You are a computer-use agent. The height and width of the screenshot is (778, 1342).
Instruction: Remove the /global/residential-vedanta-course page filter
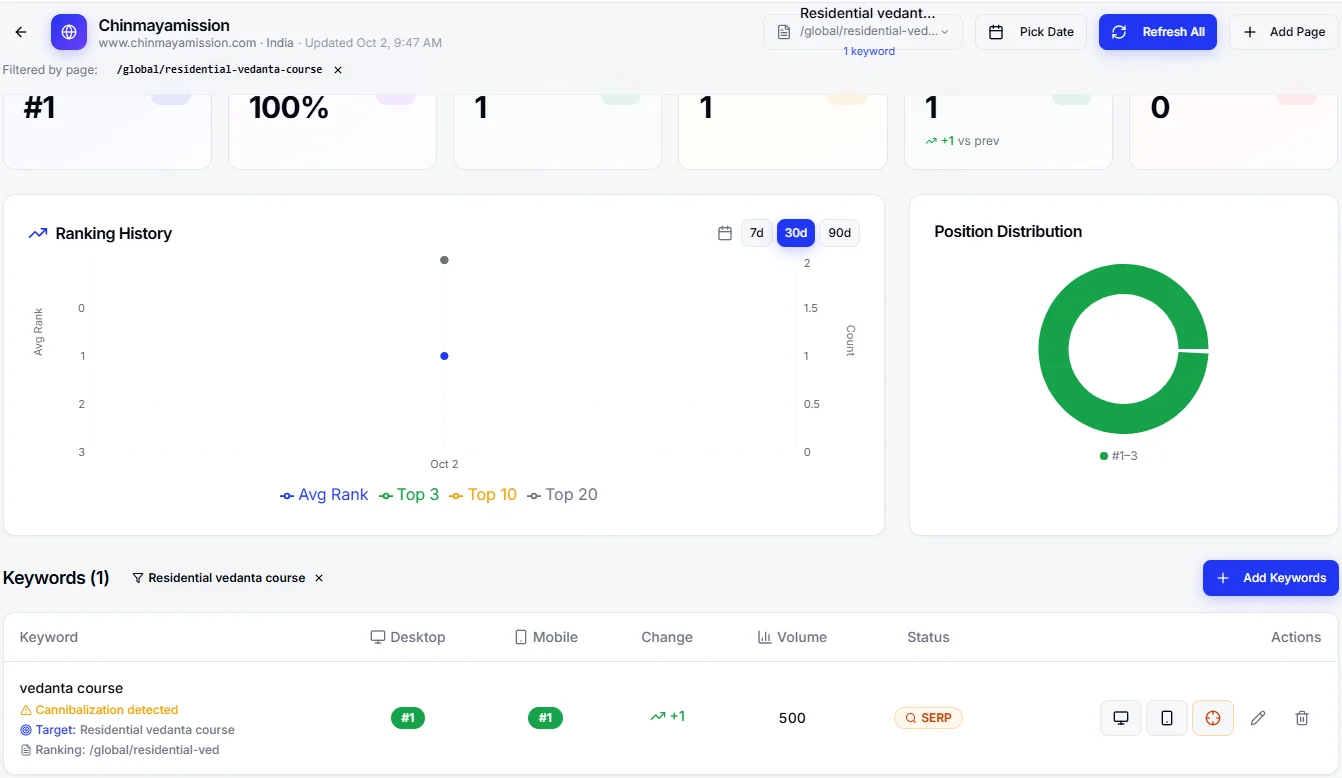coord(338,70)
